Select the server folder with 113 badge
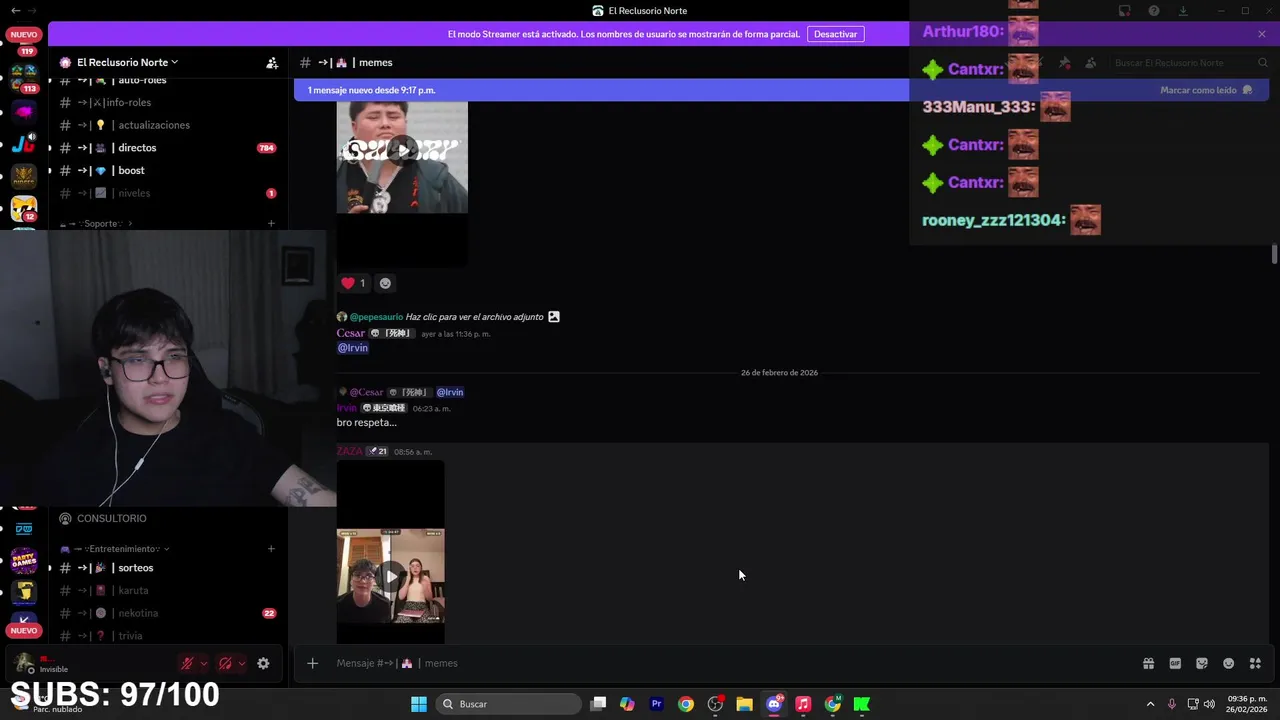Screen dimensions: 1280x720 pos(24,78)
